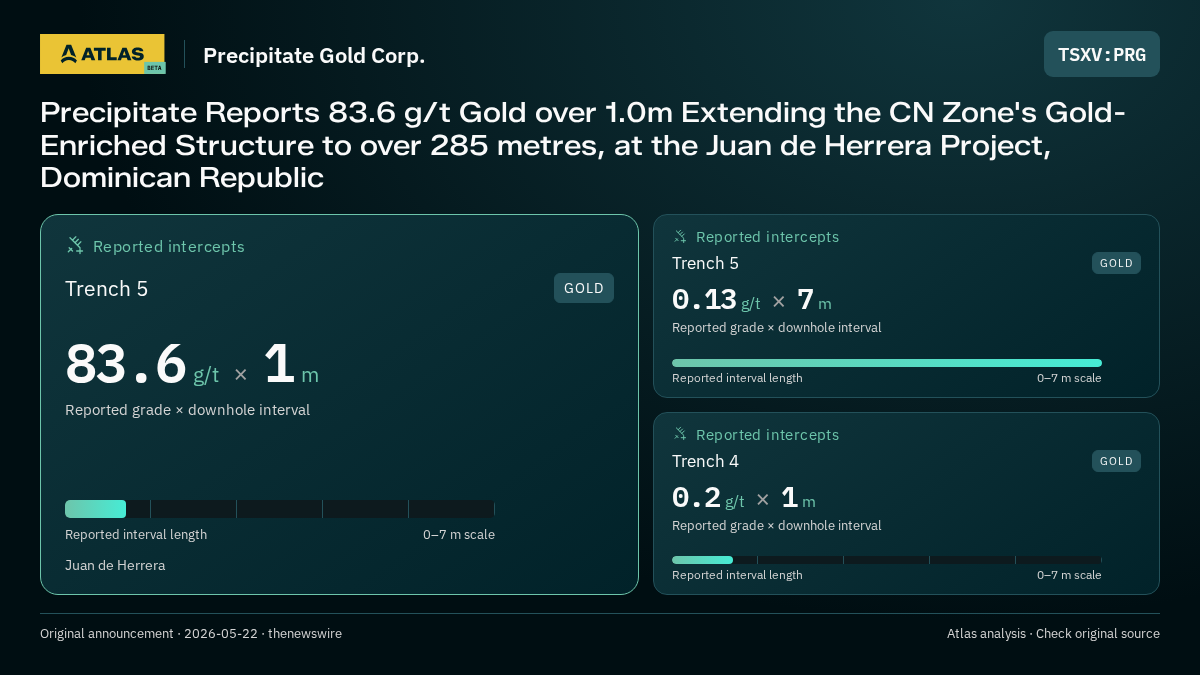Screen dimensions: 1200x675
Task: Click Reported grade × downhole interval under 83.6
Action: click(187, 410)
